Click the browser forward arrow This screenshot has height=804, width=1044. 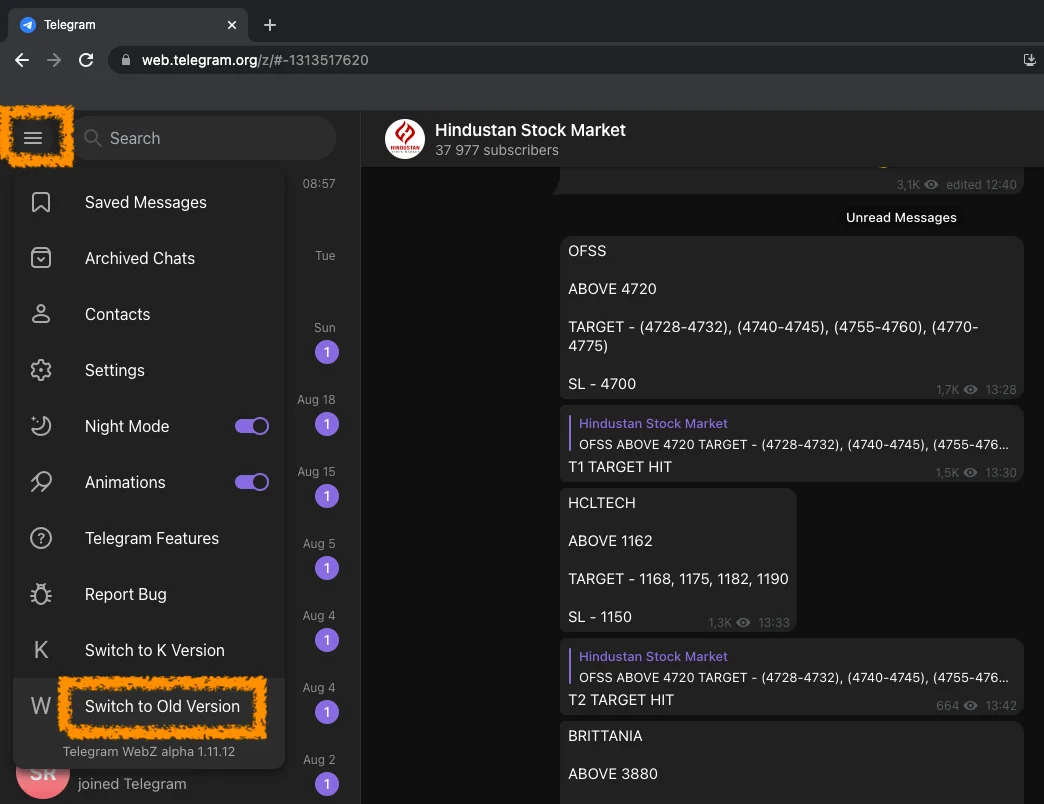[x=54, y=60]
